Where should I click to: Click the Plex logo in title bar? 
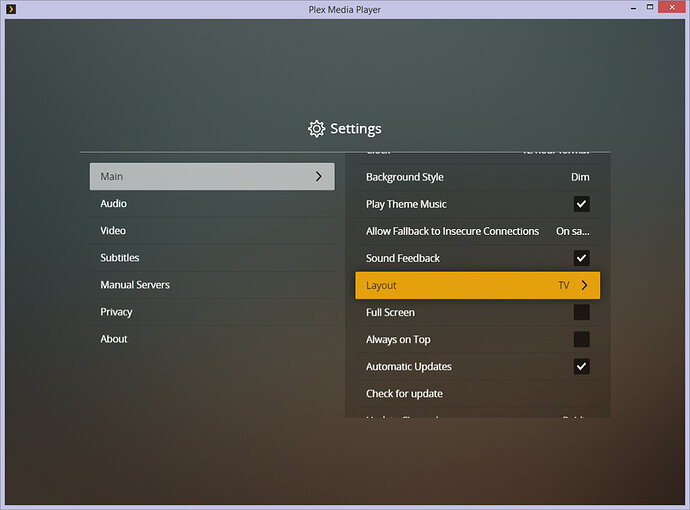click(11, 9)
